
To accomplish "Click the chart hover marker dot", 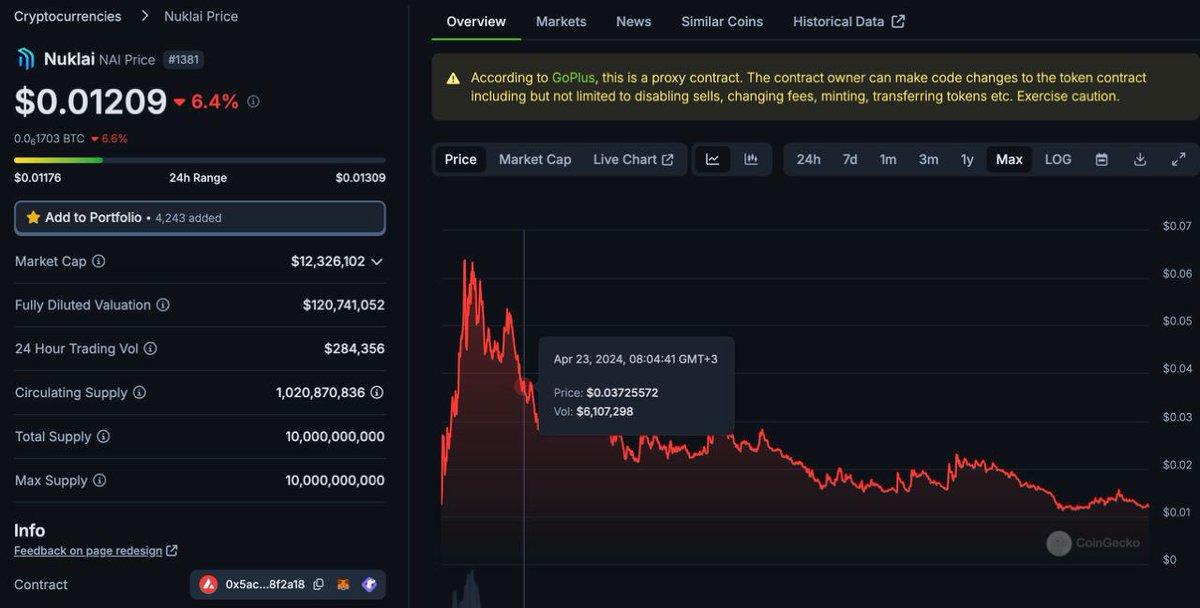I will [x=523, y=387].
